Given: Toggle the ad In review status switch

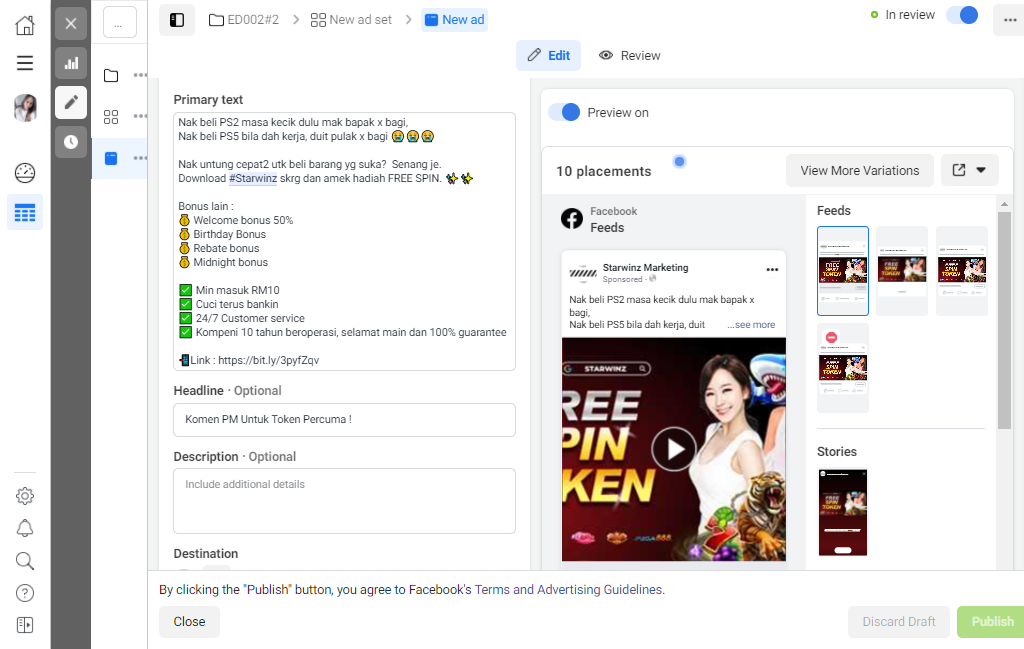Looking at the screenshot, I should pos(963,15).
